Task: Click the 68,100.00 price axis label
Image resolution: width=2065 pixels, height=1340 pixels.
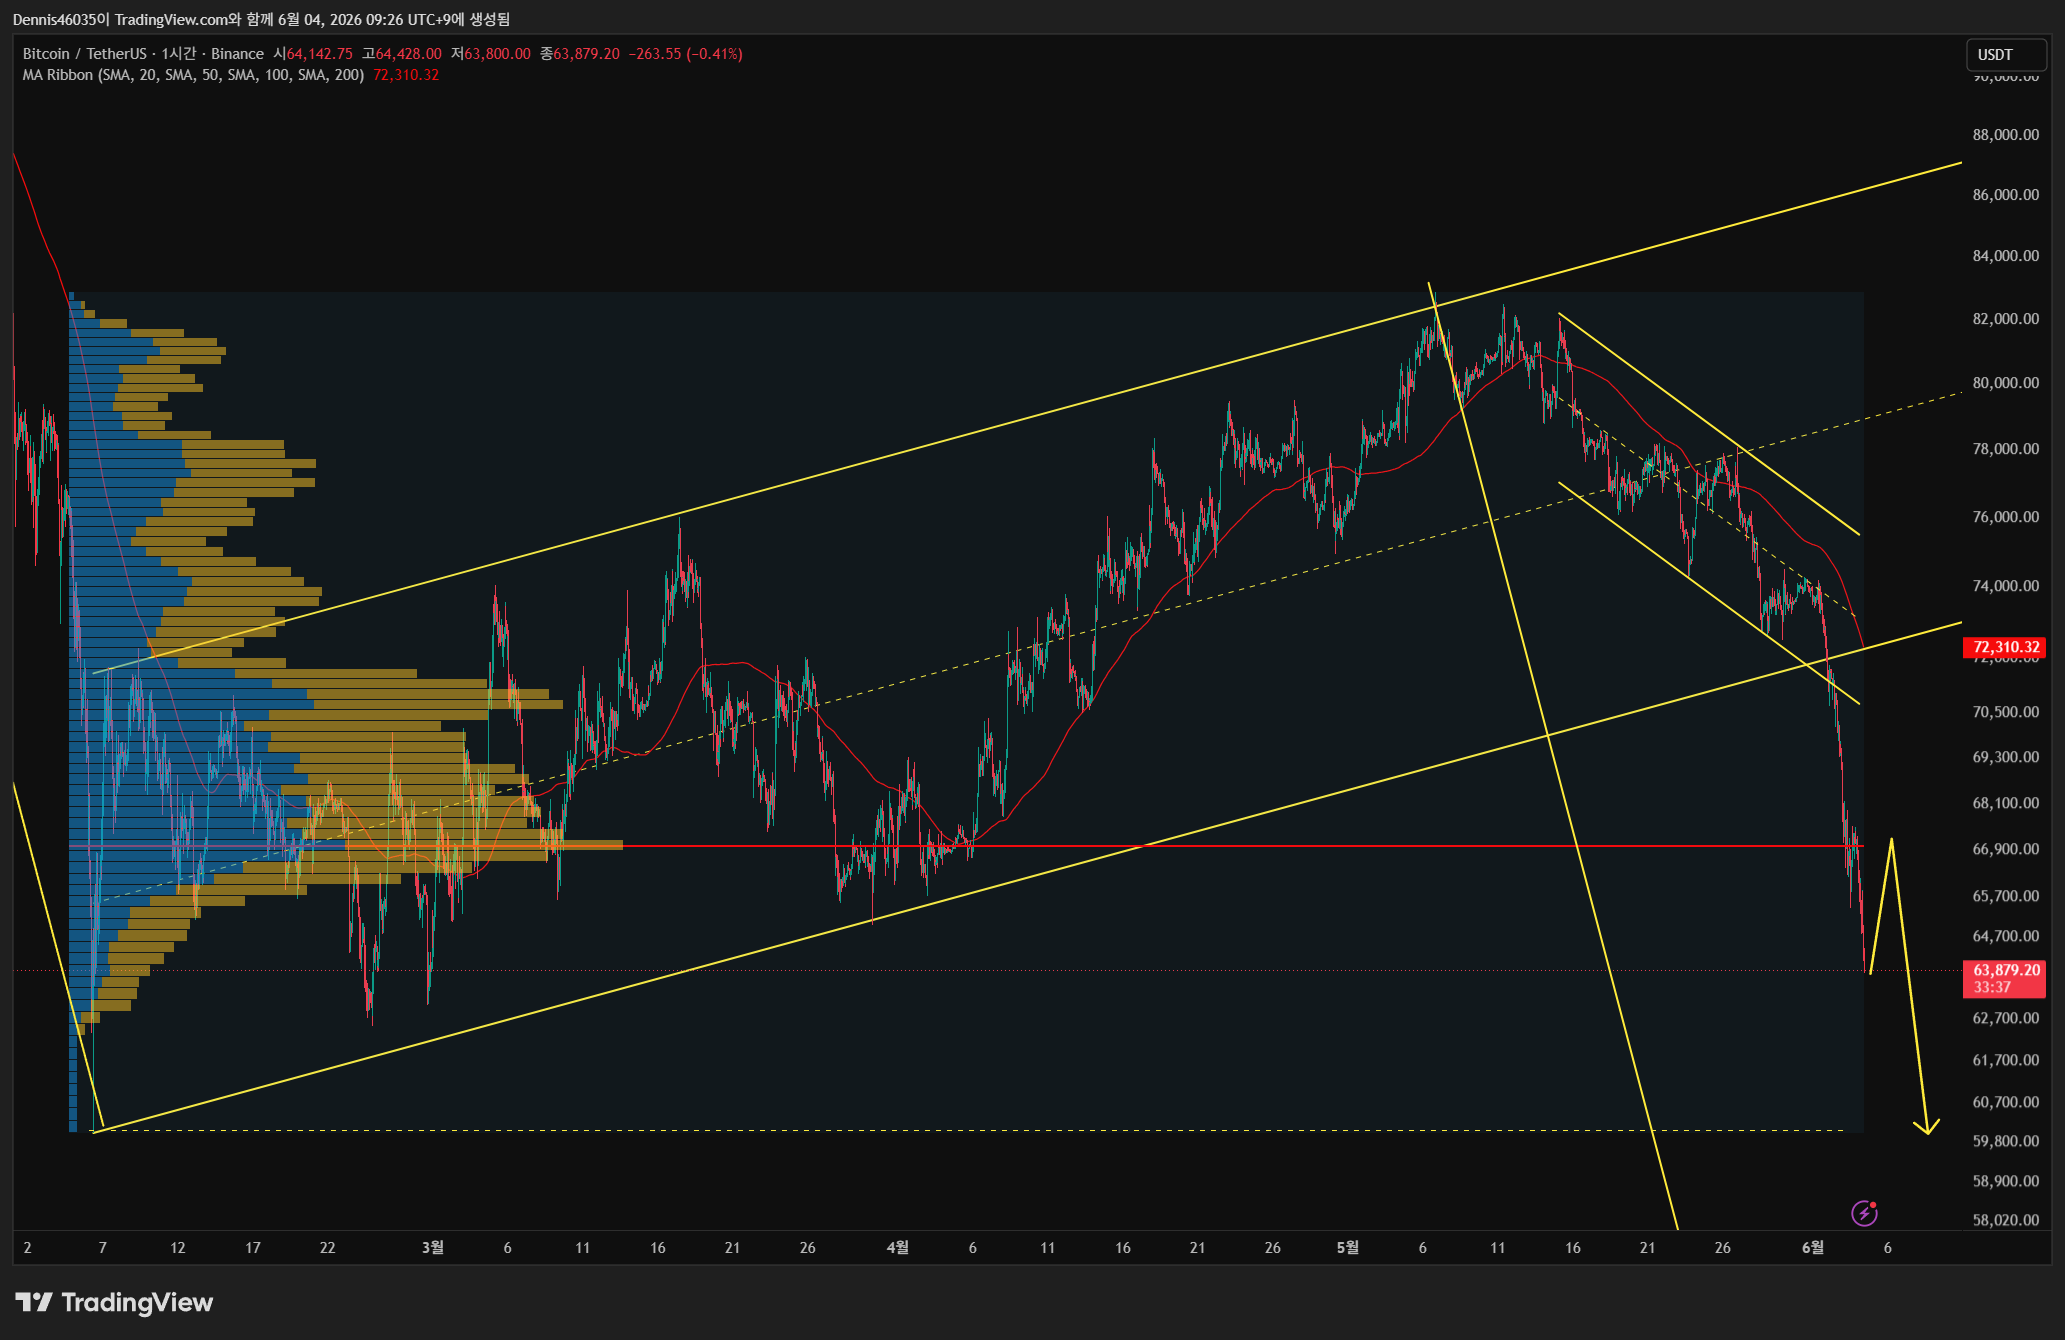Action: [2005, 803]
